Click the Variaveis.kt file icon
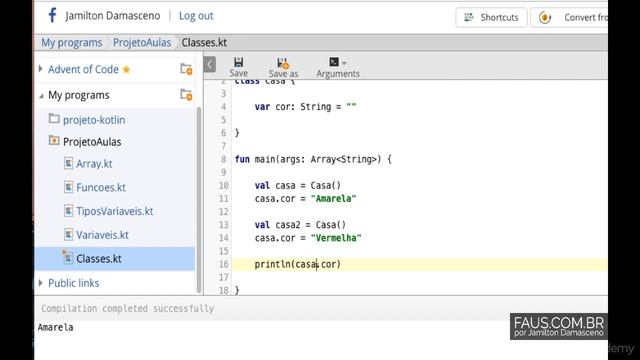640x360 pixels. (x=69, y=234)
